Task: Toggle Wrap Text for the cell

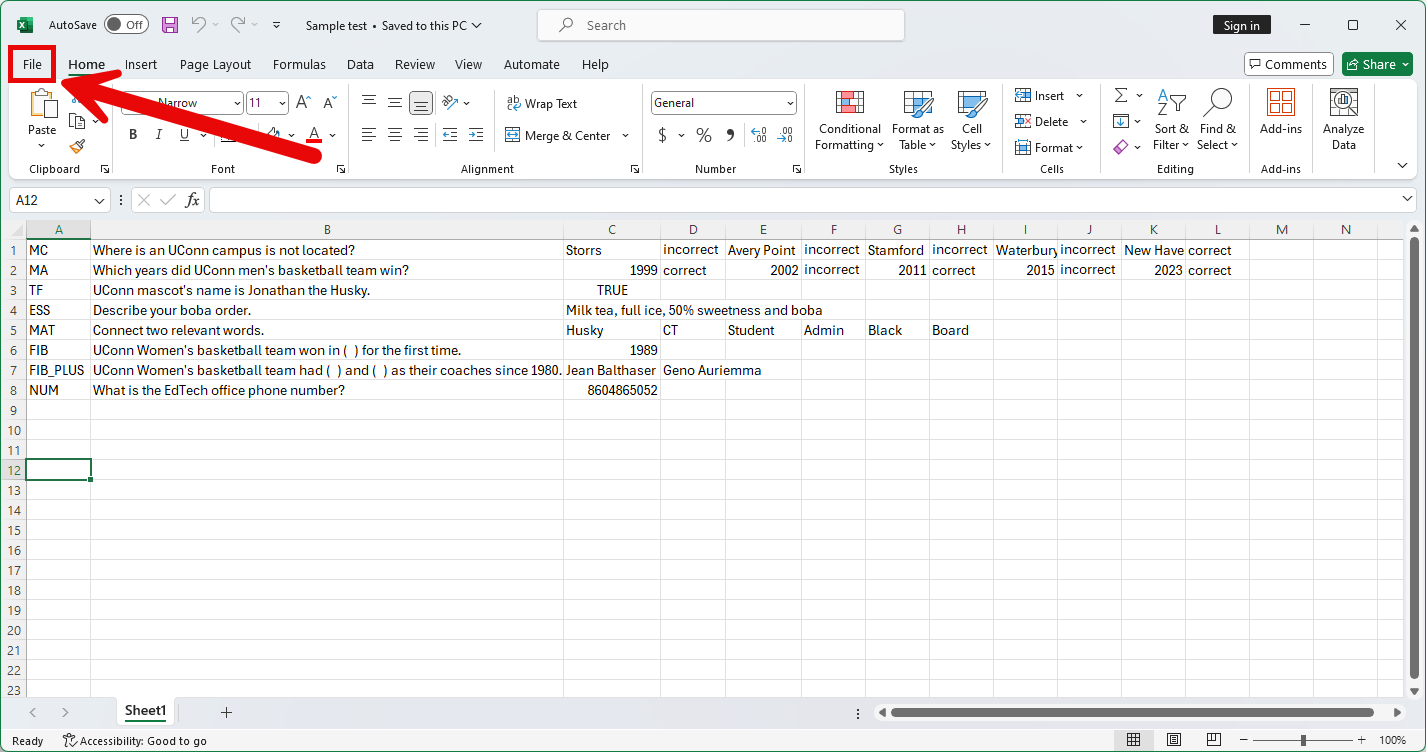Action: tap(542, 103)
